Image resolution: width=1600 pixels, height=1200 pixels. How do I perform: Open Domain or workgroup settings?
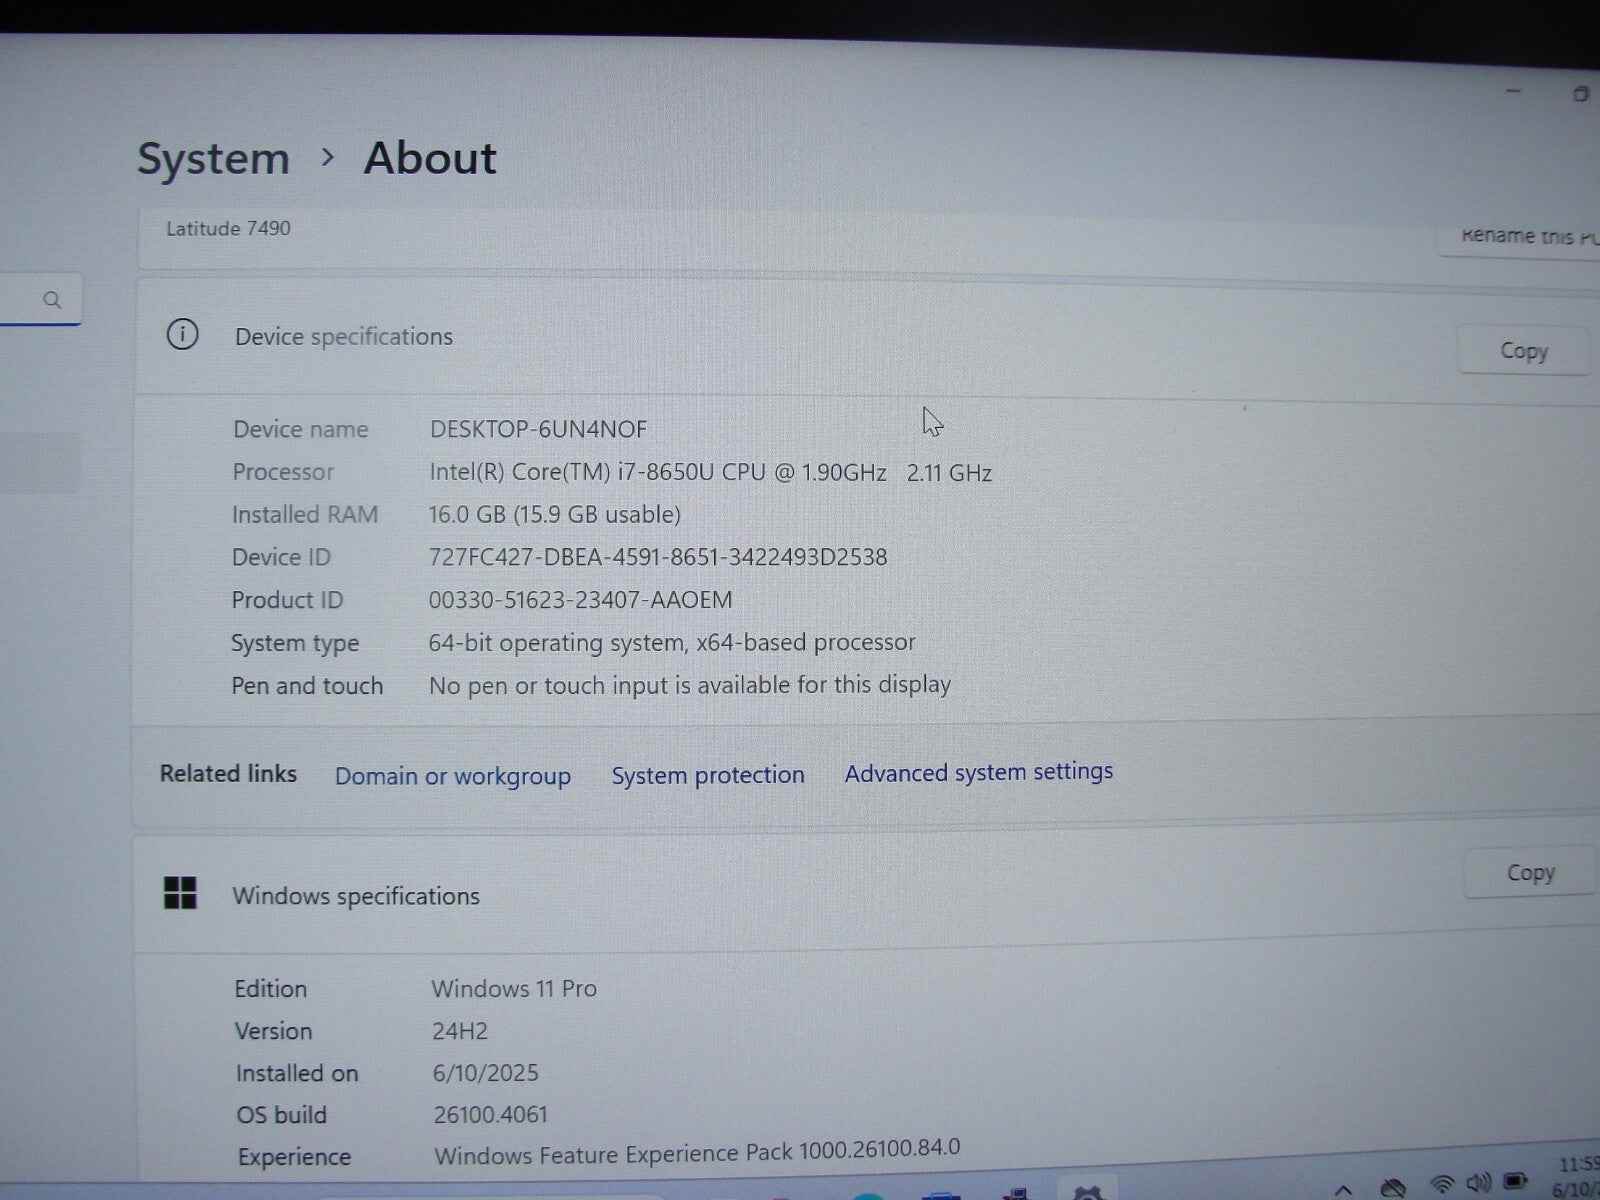[453, 776]
